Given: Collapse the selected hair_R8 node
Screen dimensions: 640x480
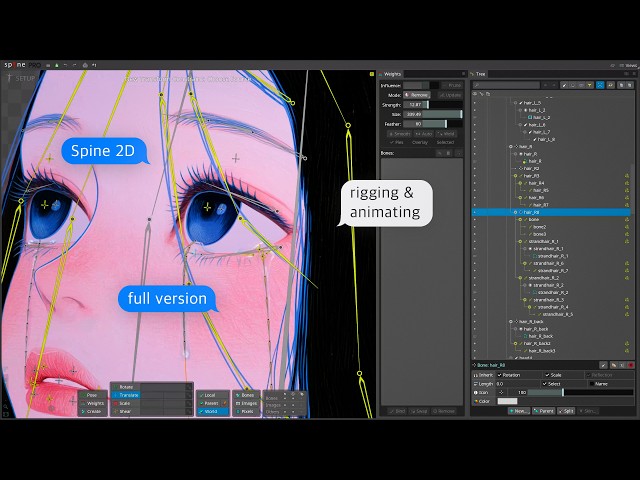Looking at the screenshot, I should 516,212.
